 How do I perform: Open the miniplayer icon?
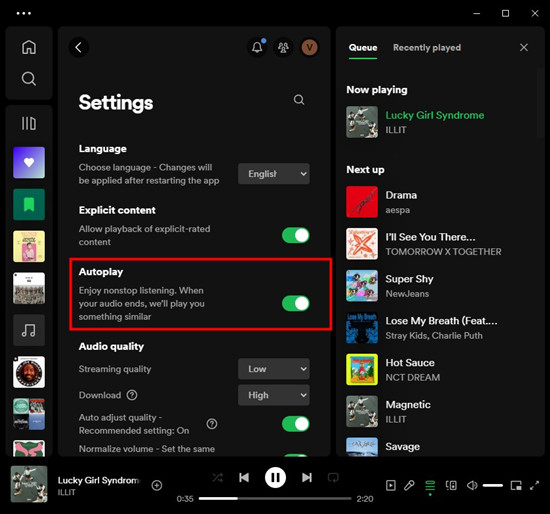(516, 486)
